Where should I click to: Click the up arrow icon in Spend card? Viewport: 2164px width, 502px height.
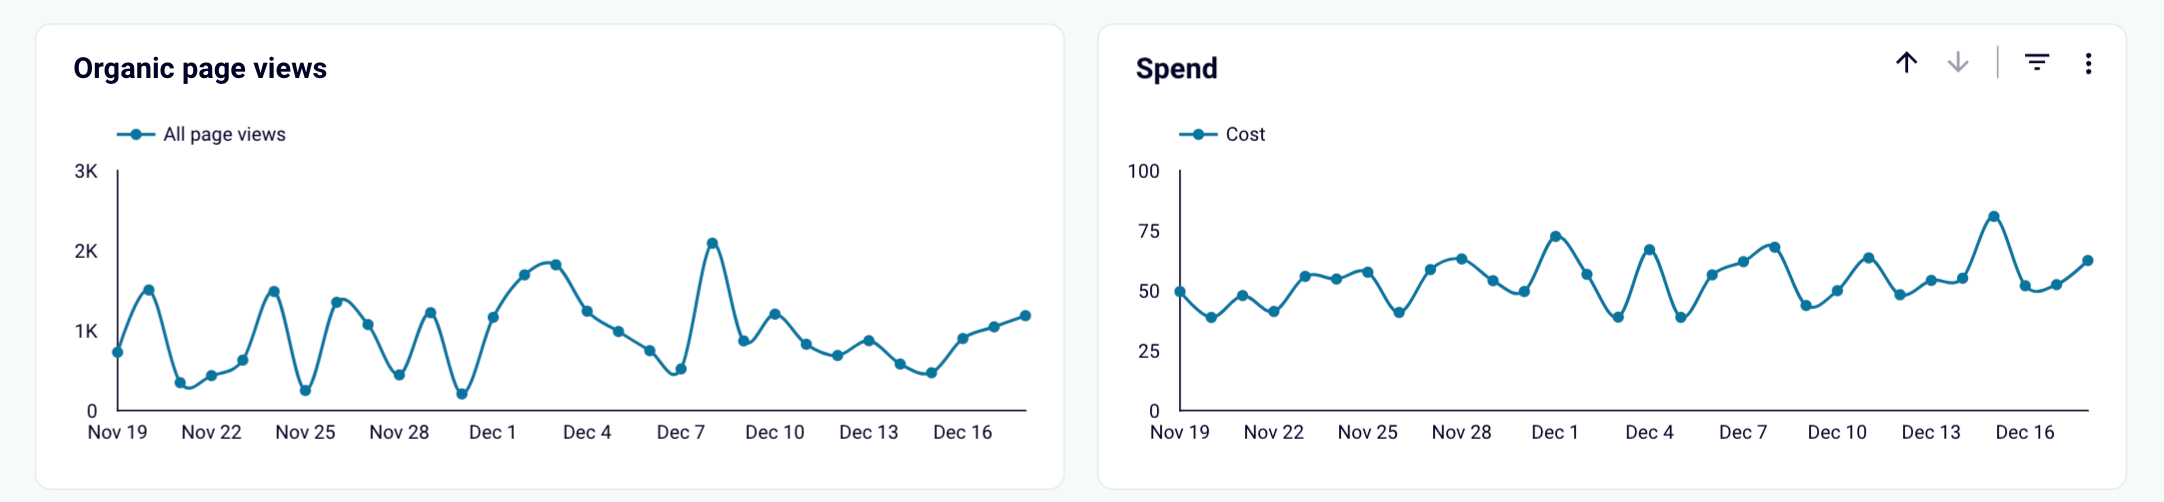pos(1906,63)
